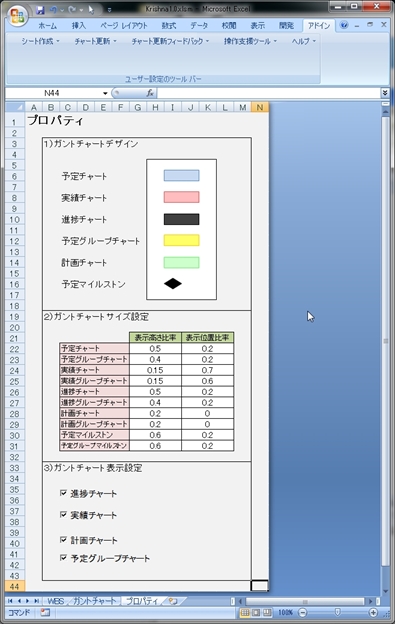Open the 操作支援ツール menu
Viewport: 395px width, 624px height.
250,41
